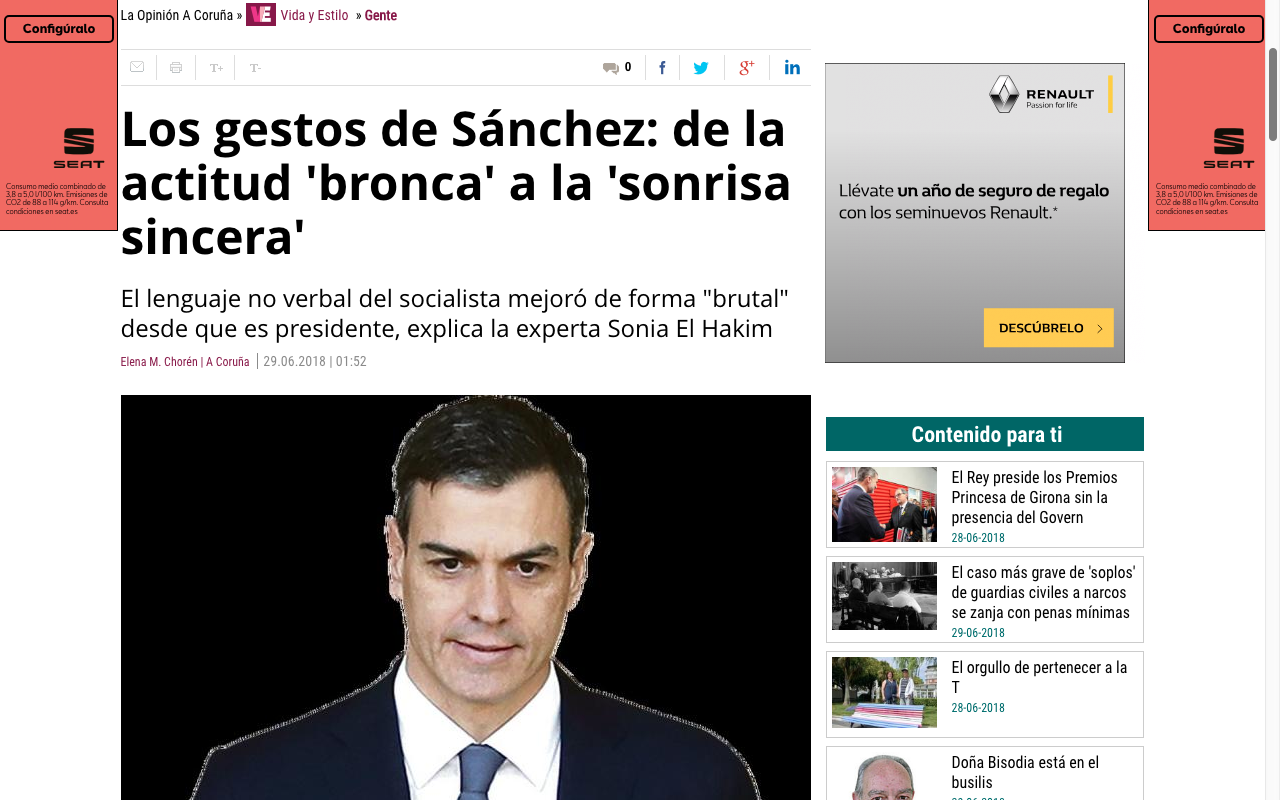The height and width of the screenshot is (800, 1280).
Task: Open Vida y Estilo breadcrumb link
Action: pyautogui.click(x=314, y=15)
